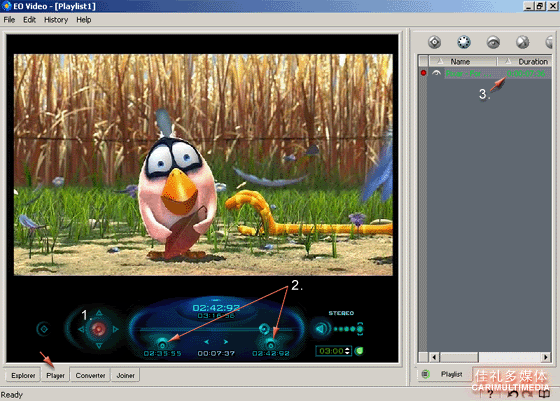Click the diamond icon left of player controls

(x=44, y=329)
